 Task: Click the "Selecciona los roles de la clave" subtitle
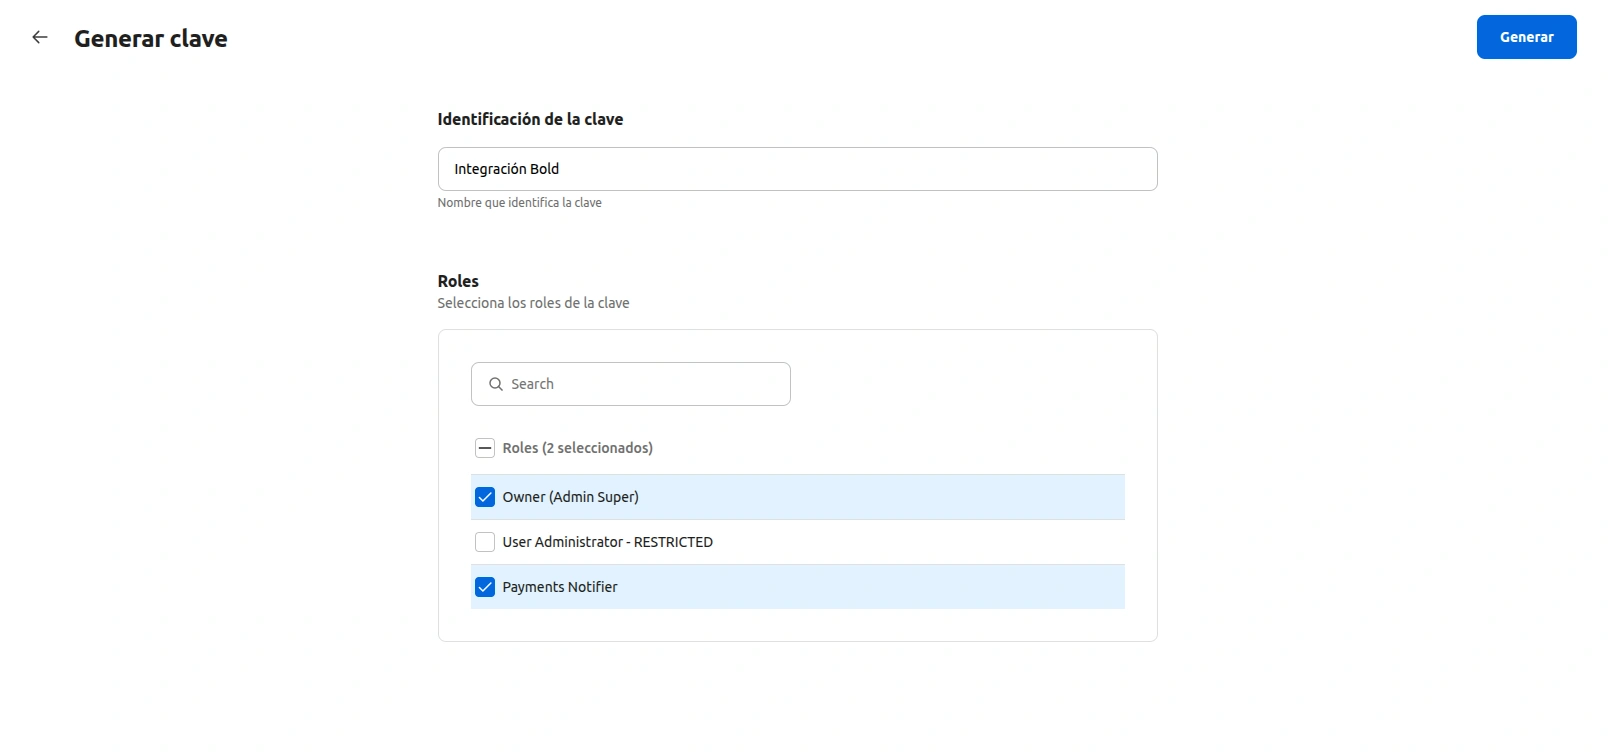pyautogui.click(x=533, y=303)
